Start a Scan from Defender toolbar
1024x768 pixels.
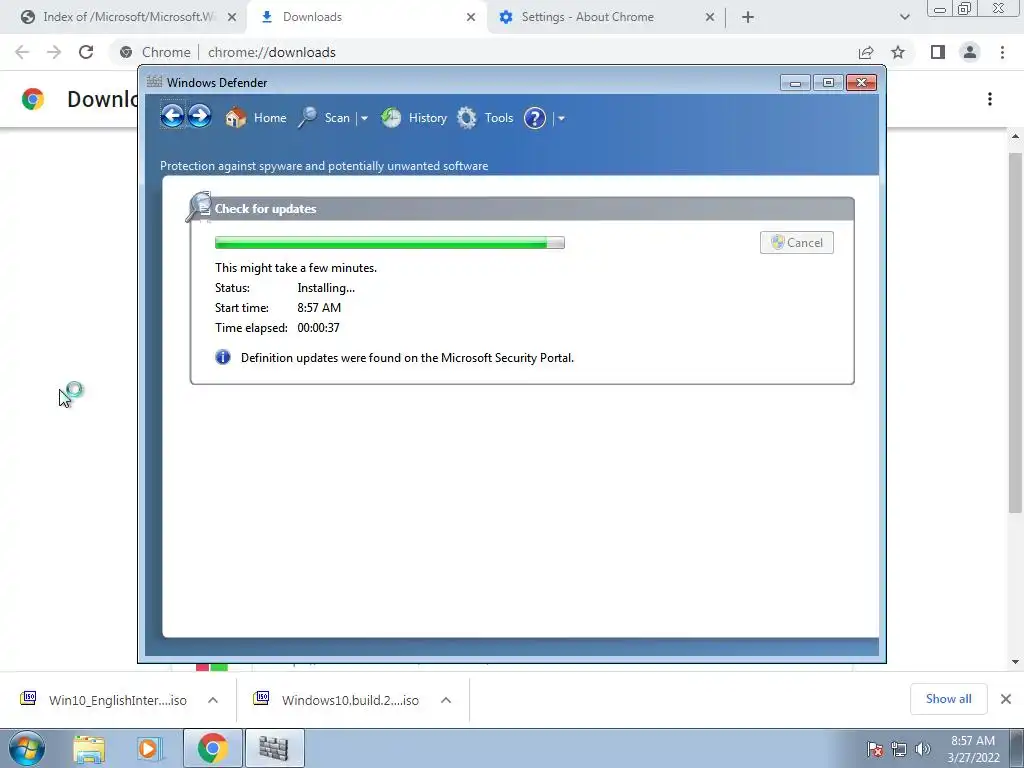point(325,118)
